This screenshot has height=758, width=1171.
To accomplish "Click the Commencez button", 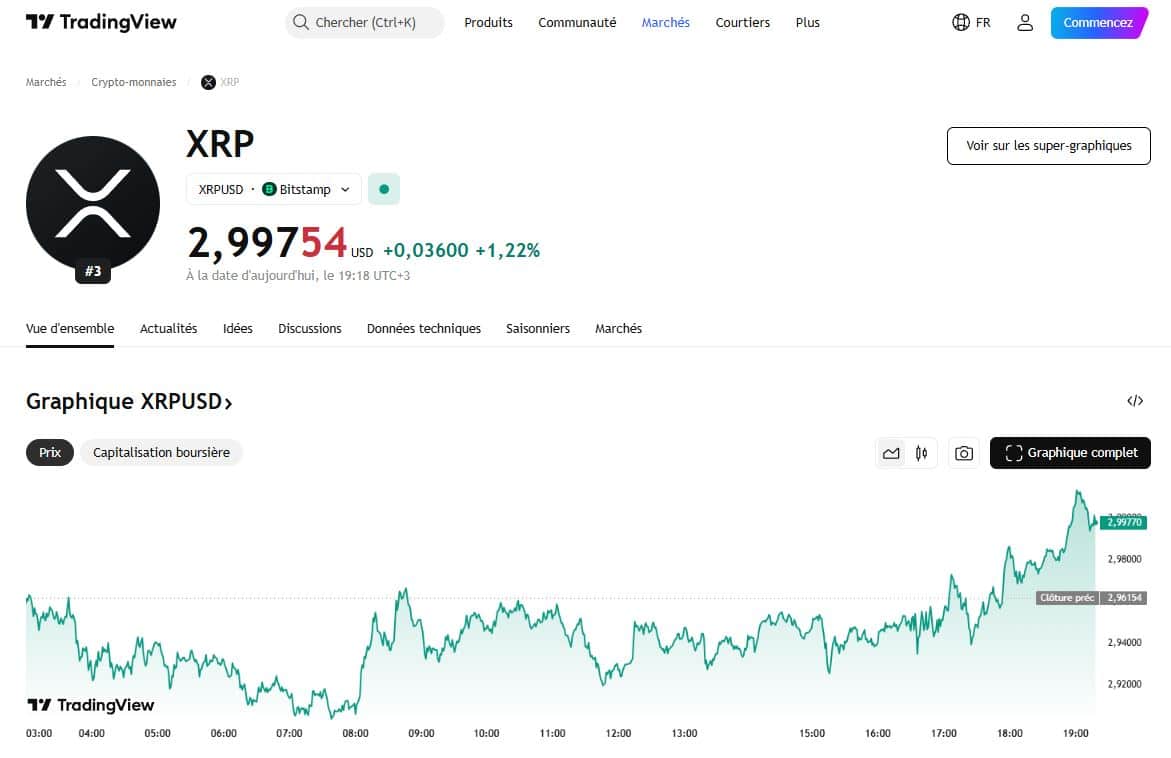I will pyautogui.click(x=1099, y=22).
